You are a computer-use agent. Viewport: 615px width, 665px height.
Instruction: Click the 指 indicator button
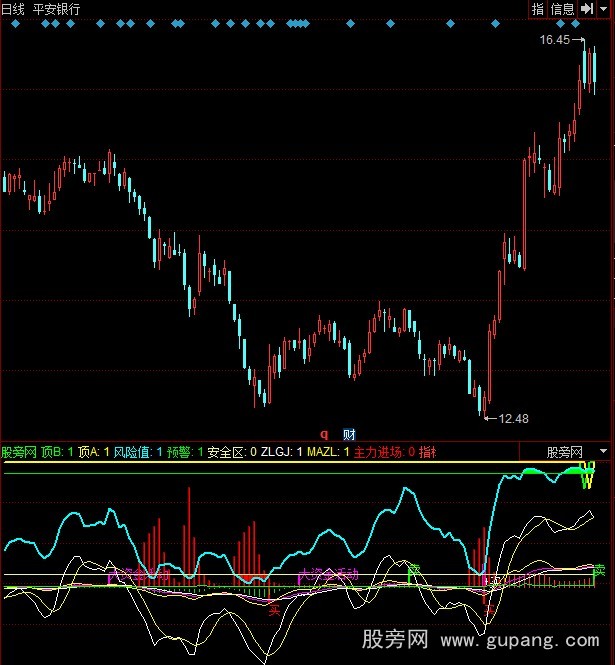click(x=537, y=9)
